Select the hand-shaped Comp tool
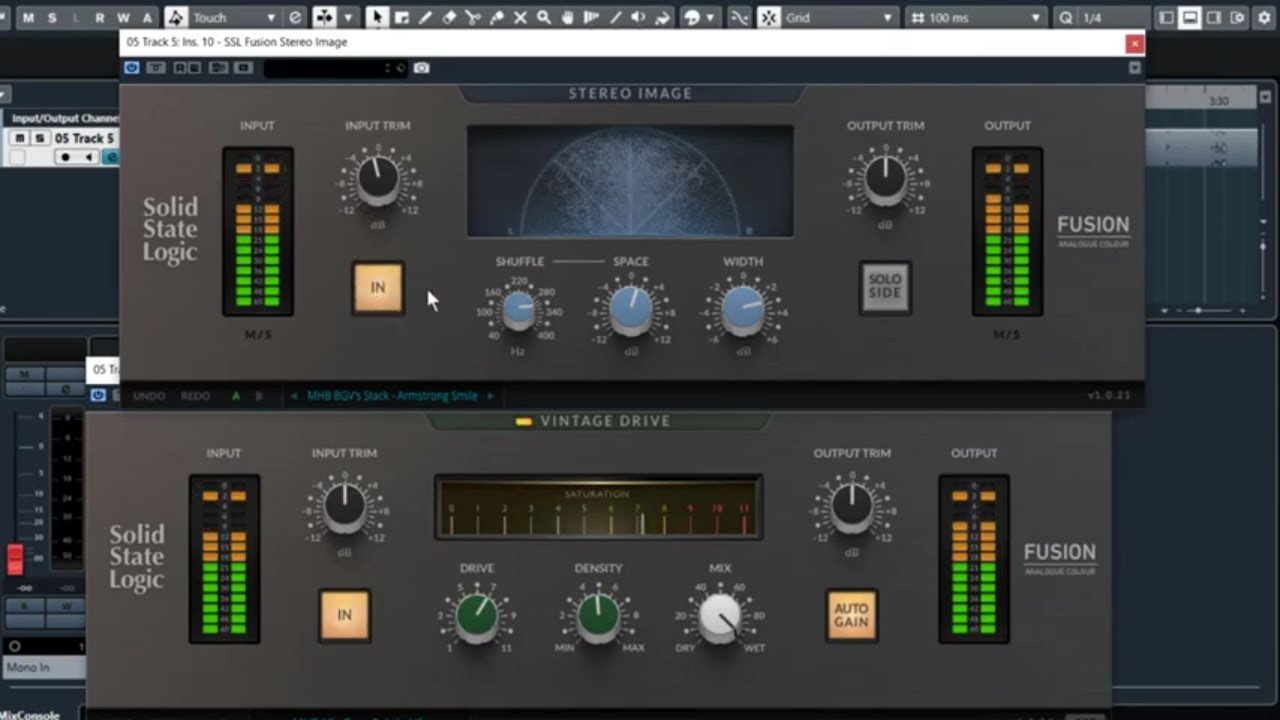 [x=568, y=17]
